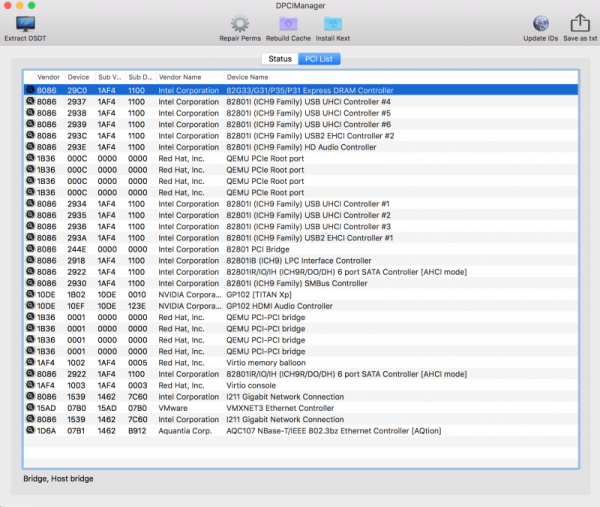The image size is (600, 507).
Task: Switch to the Status tab
Action: [x=280, y=59]
